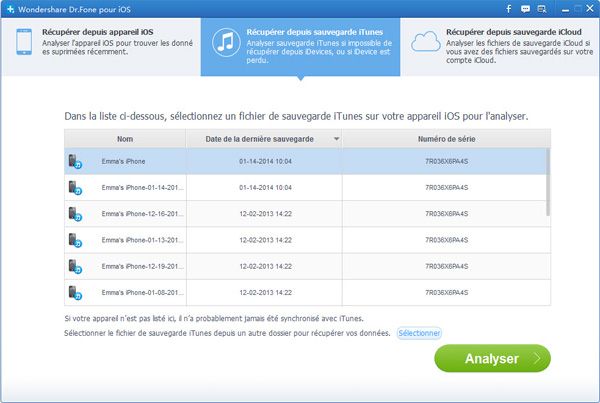Click serial number in Emma's iPhone-01-14 row
Screen dimensions: 600x403
(447, 188)
